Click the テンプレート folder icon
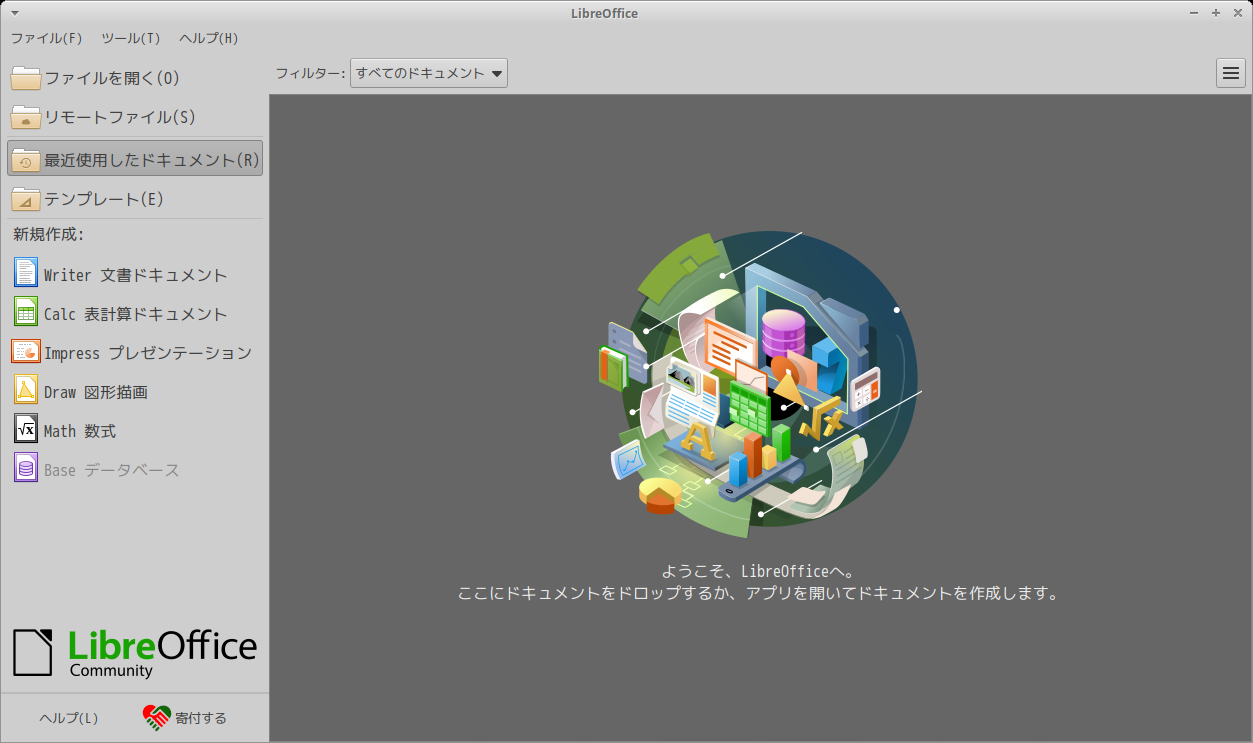 [x=26, y=199]
